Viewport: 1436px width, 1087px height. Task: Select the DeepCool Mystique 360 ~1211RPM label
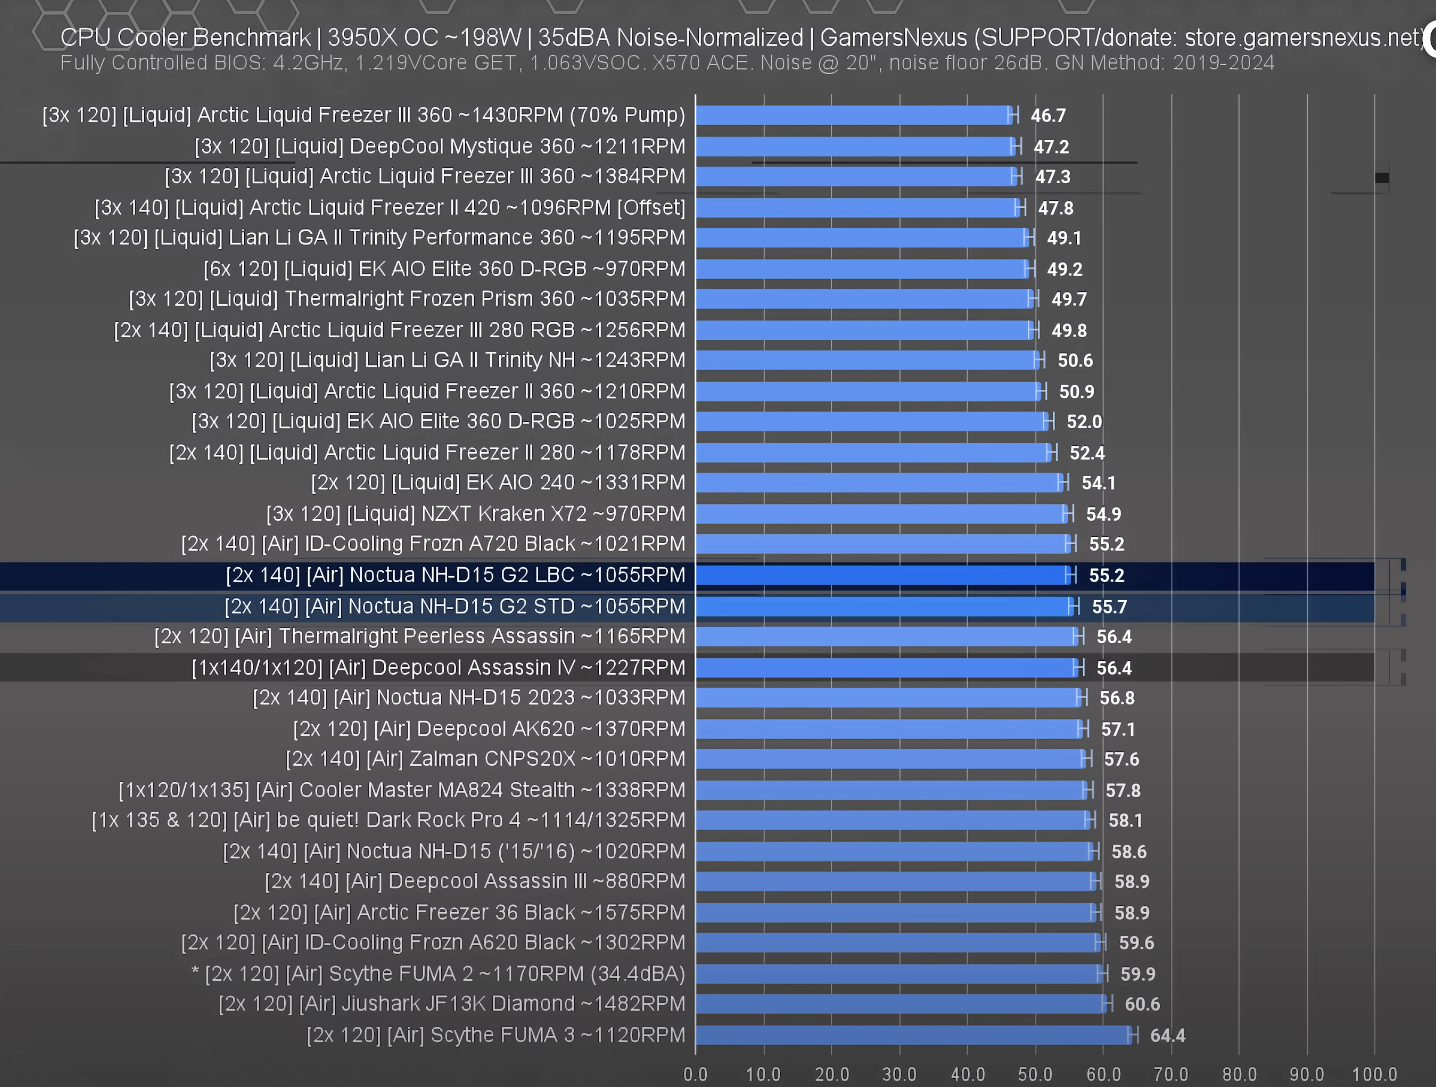click(x=440, y=146)
